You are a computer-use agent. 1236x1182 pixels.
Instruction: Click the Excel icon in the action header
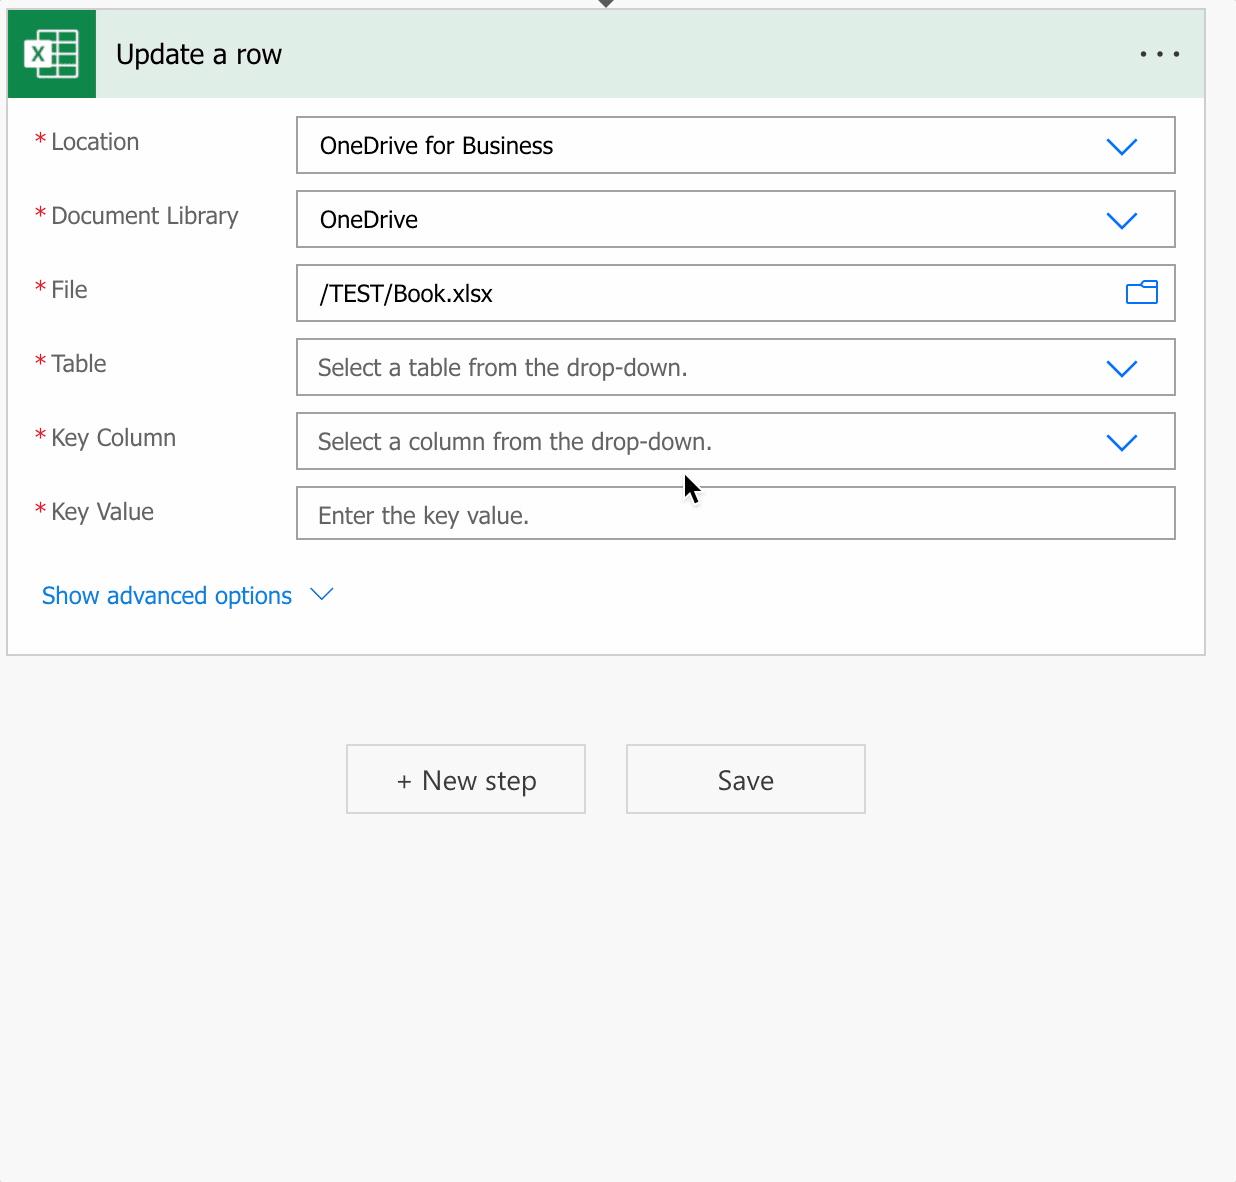pyautogui.click(x=51, y=54)
